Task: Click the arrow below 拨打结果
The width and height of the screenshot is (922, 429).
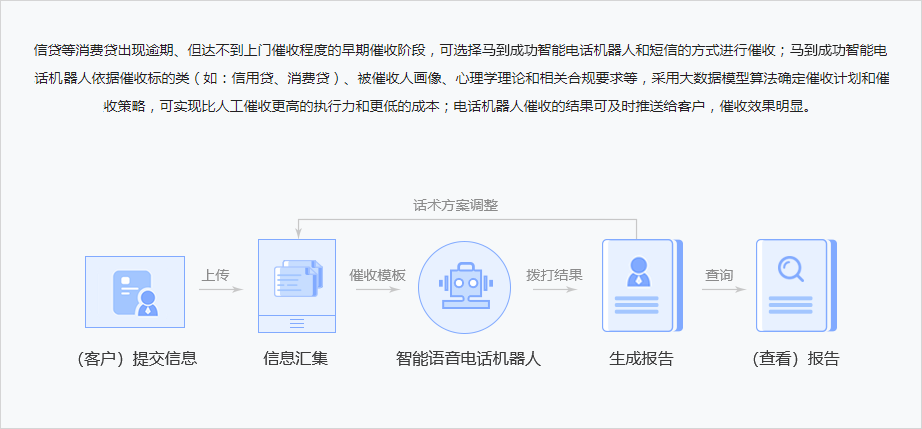Action: tap(553, 290)
